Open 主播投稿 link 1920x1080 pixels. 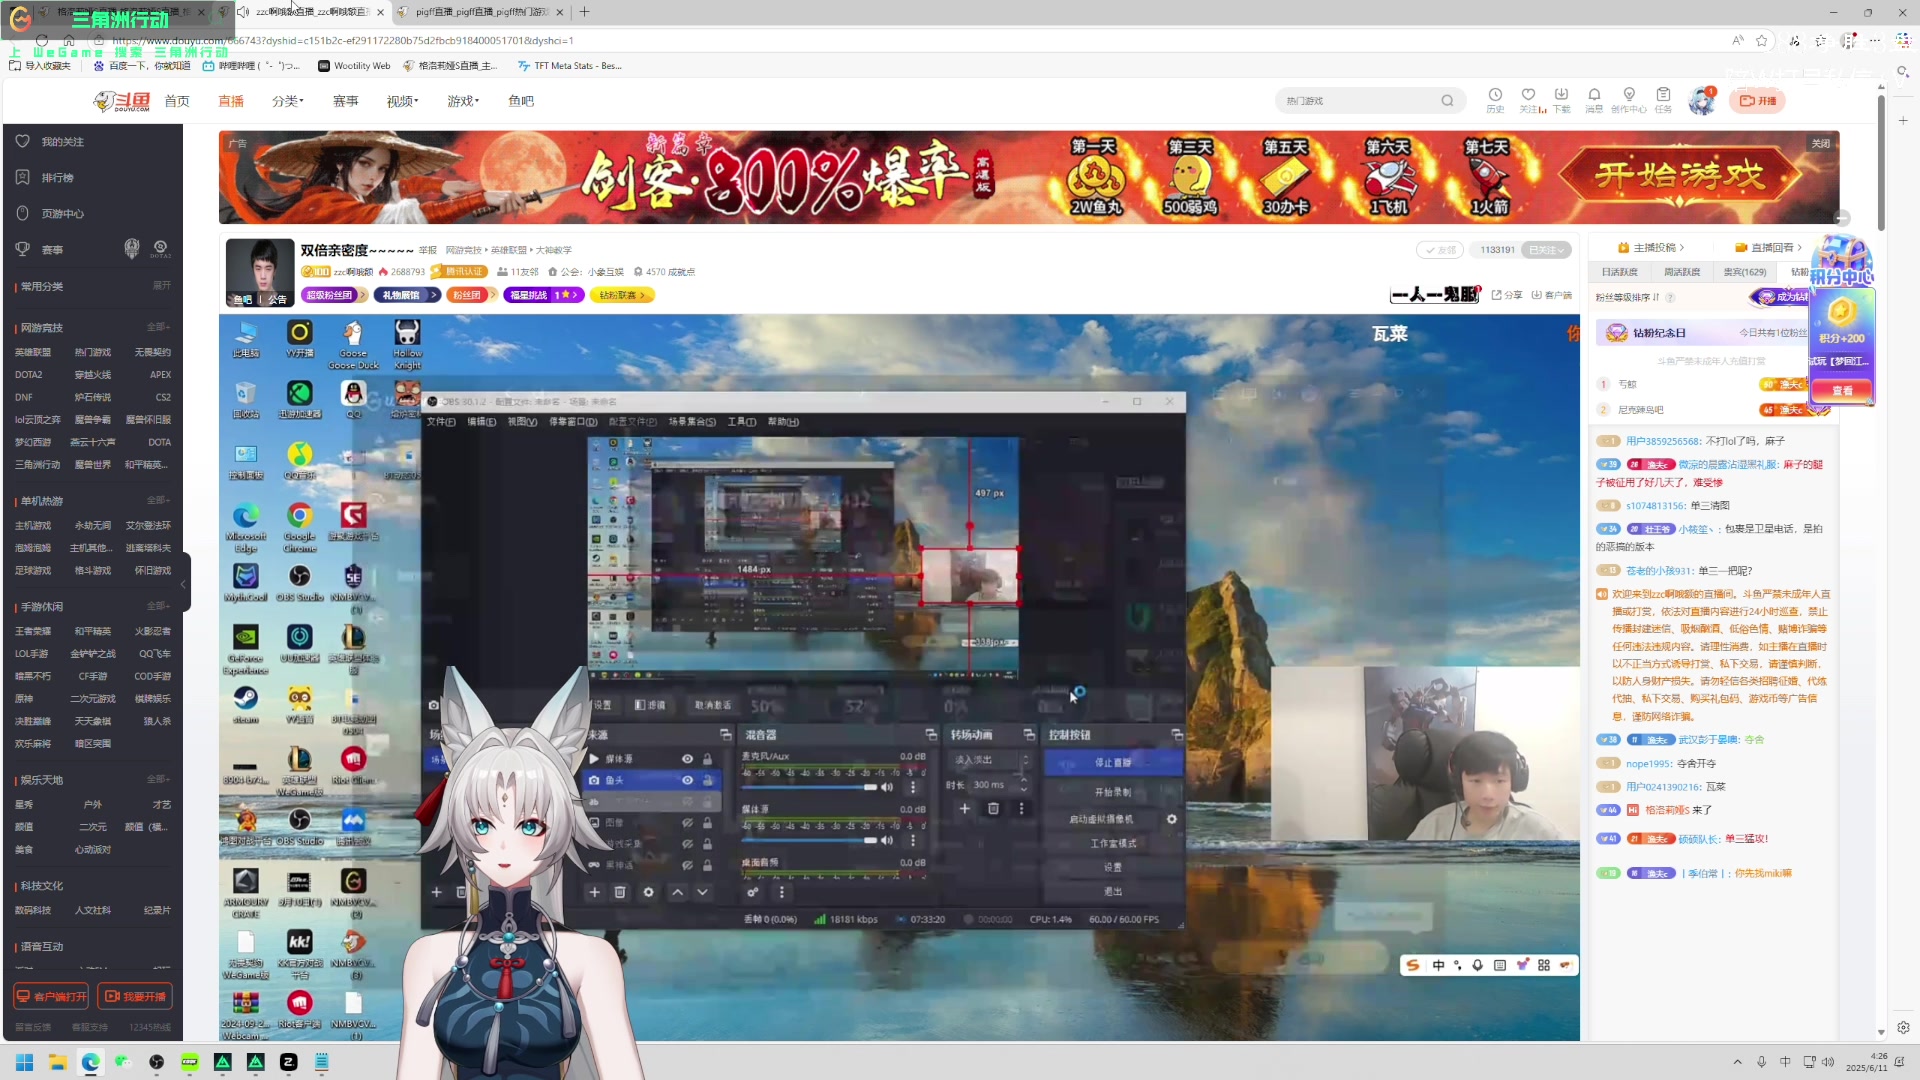point(1651,247)
